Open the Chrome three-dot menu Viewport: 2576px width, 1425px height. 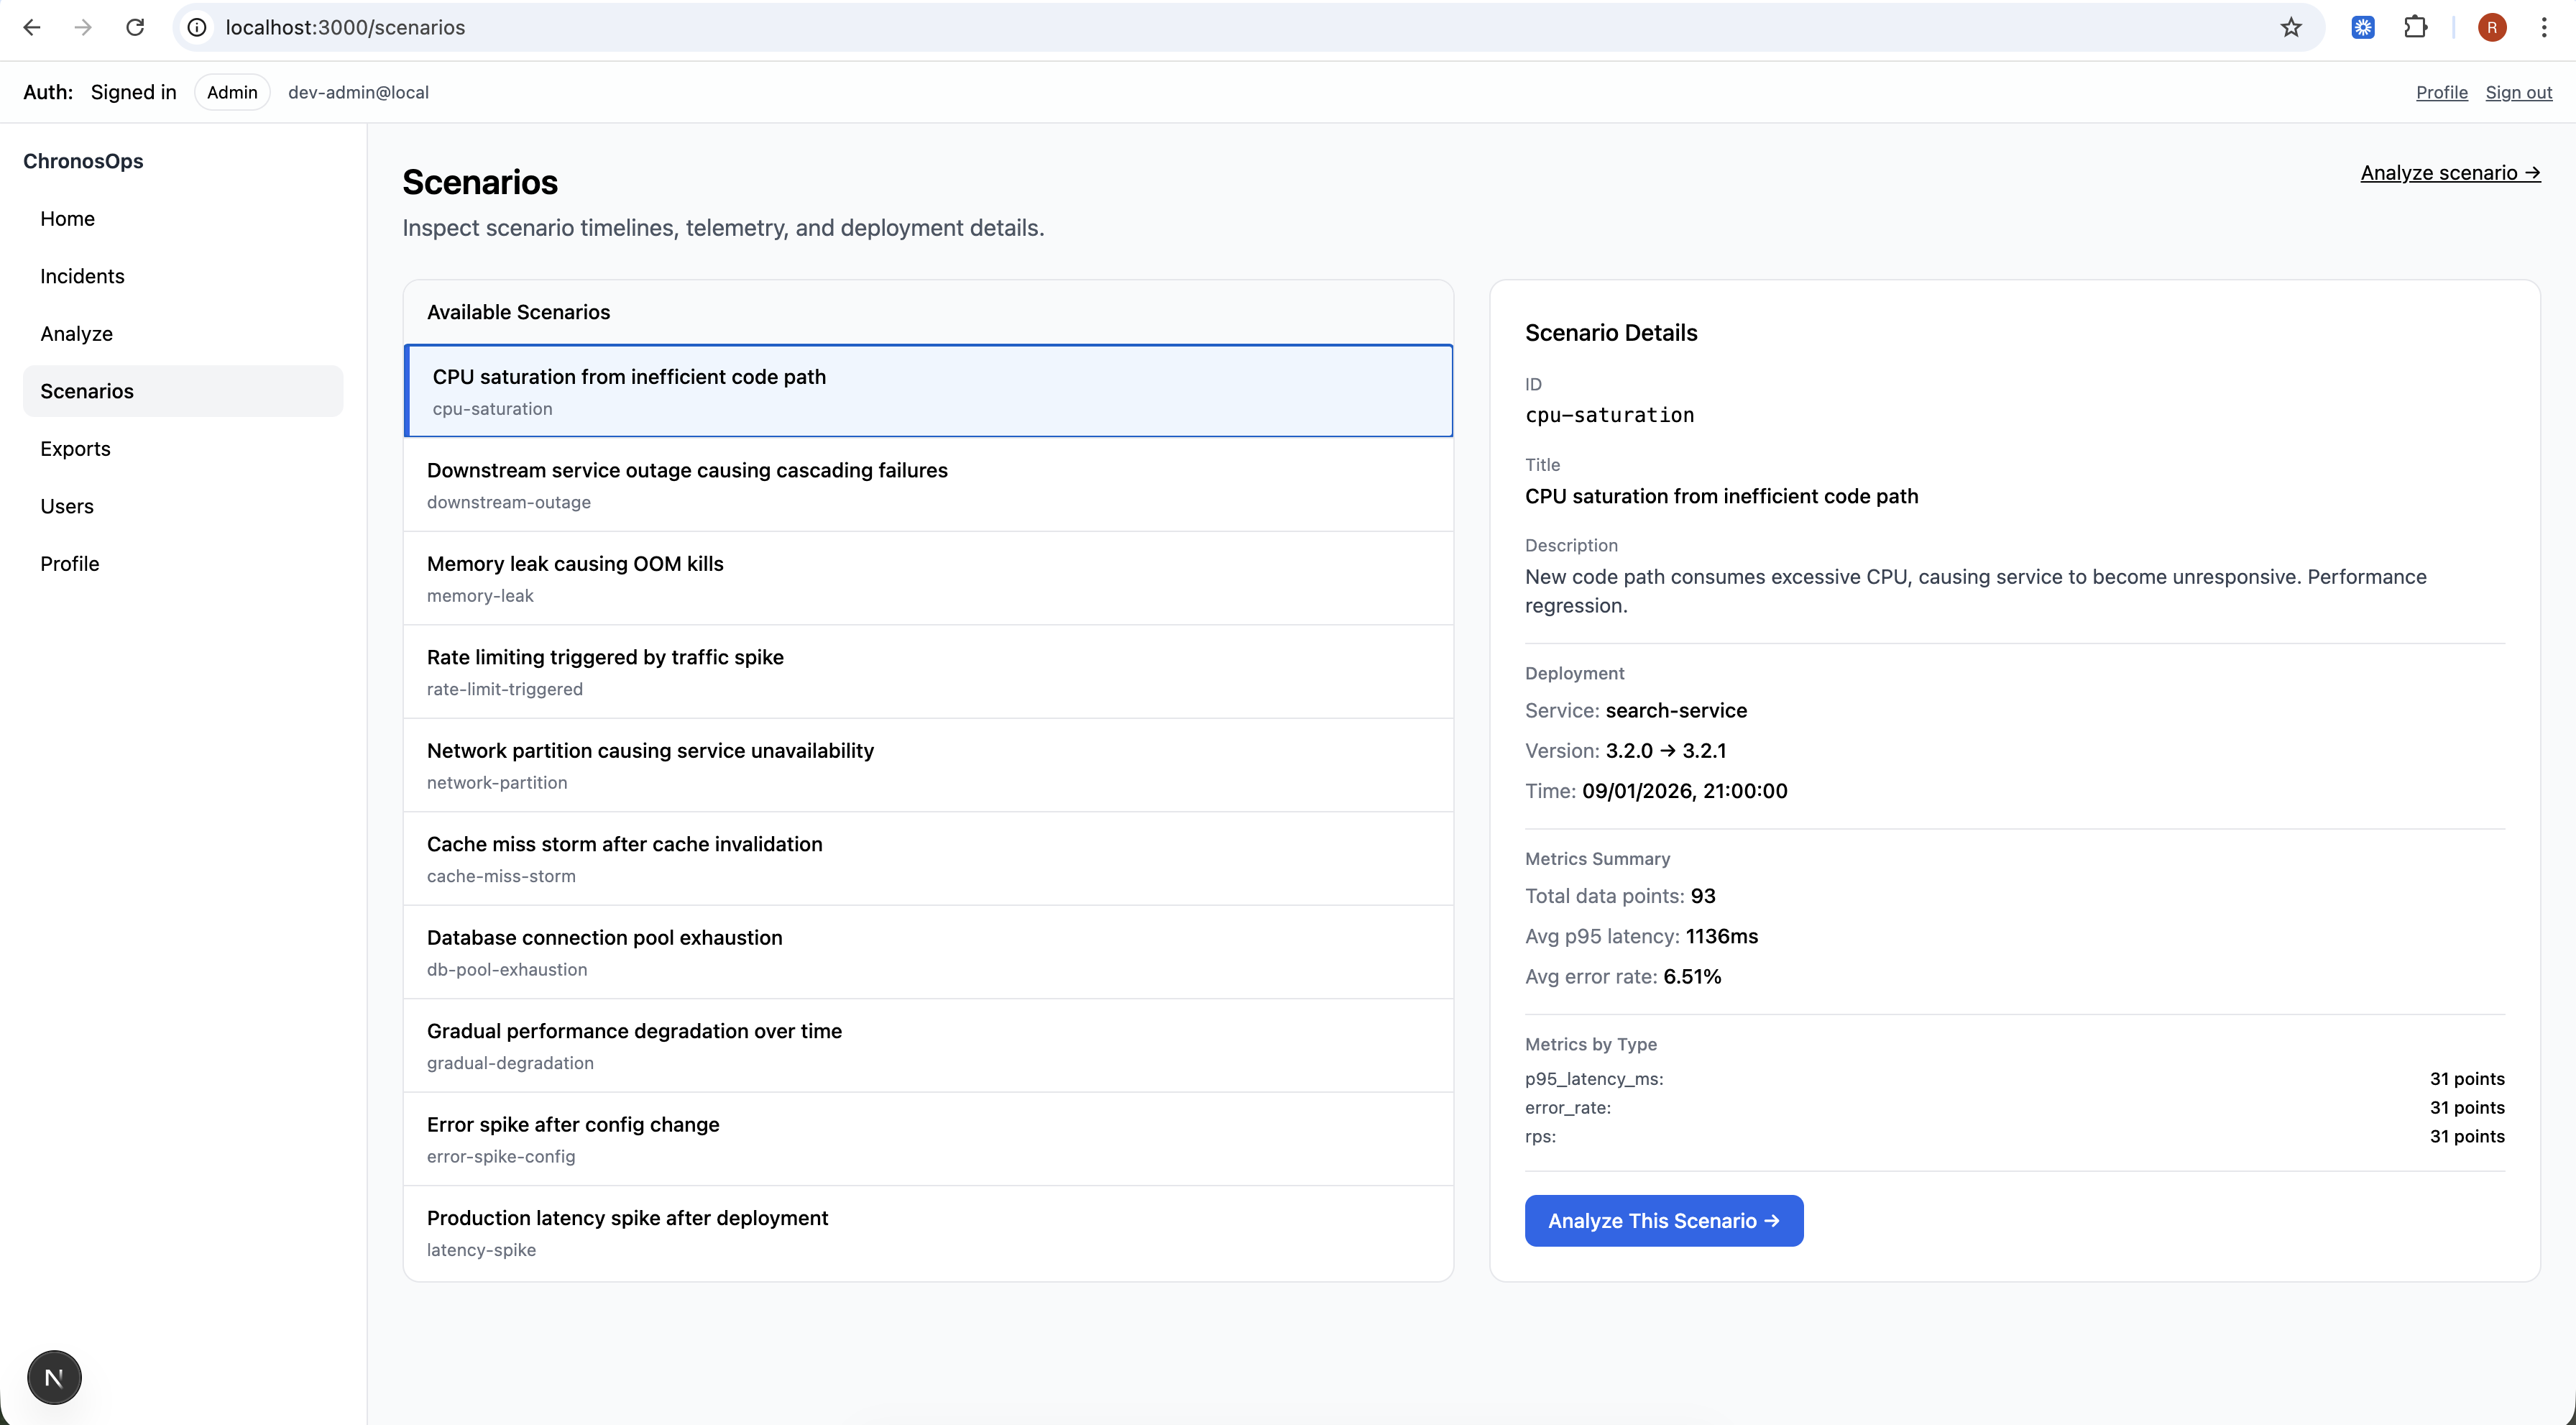(2544, 27)
